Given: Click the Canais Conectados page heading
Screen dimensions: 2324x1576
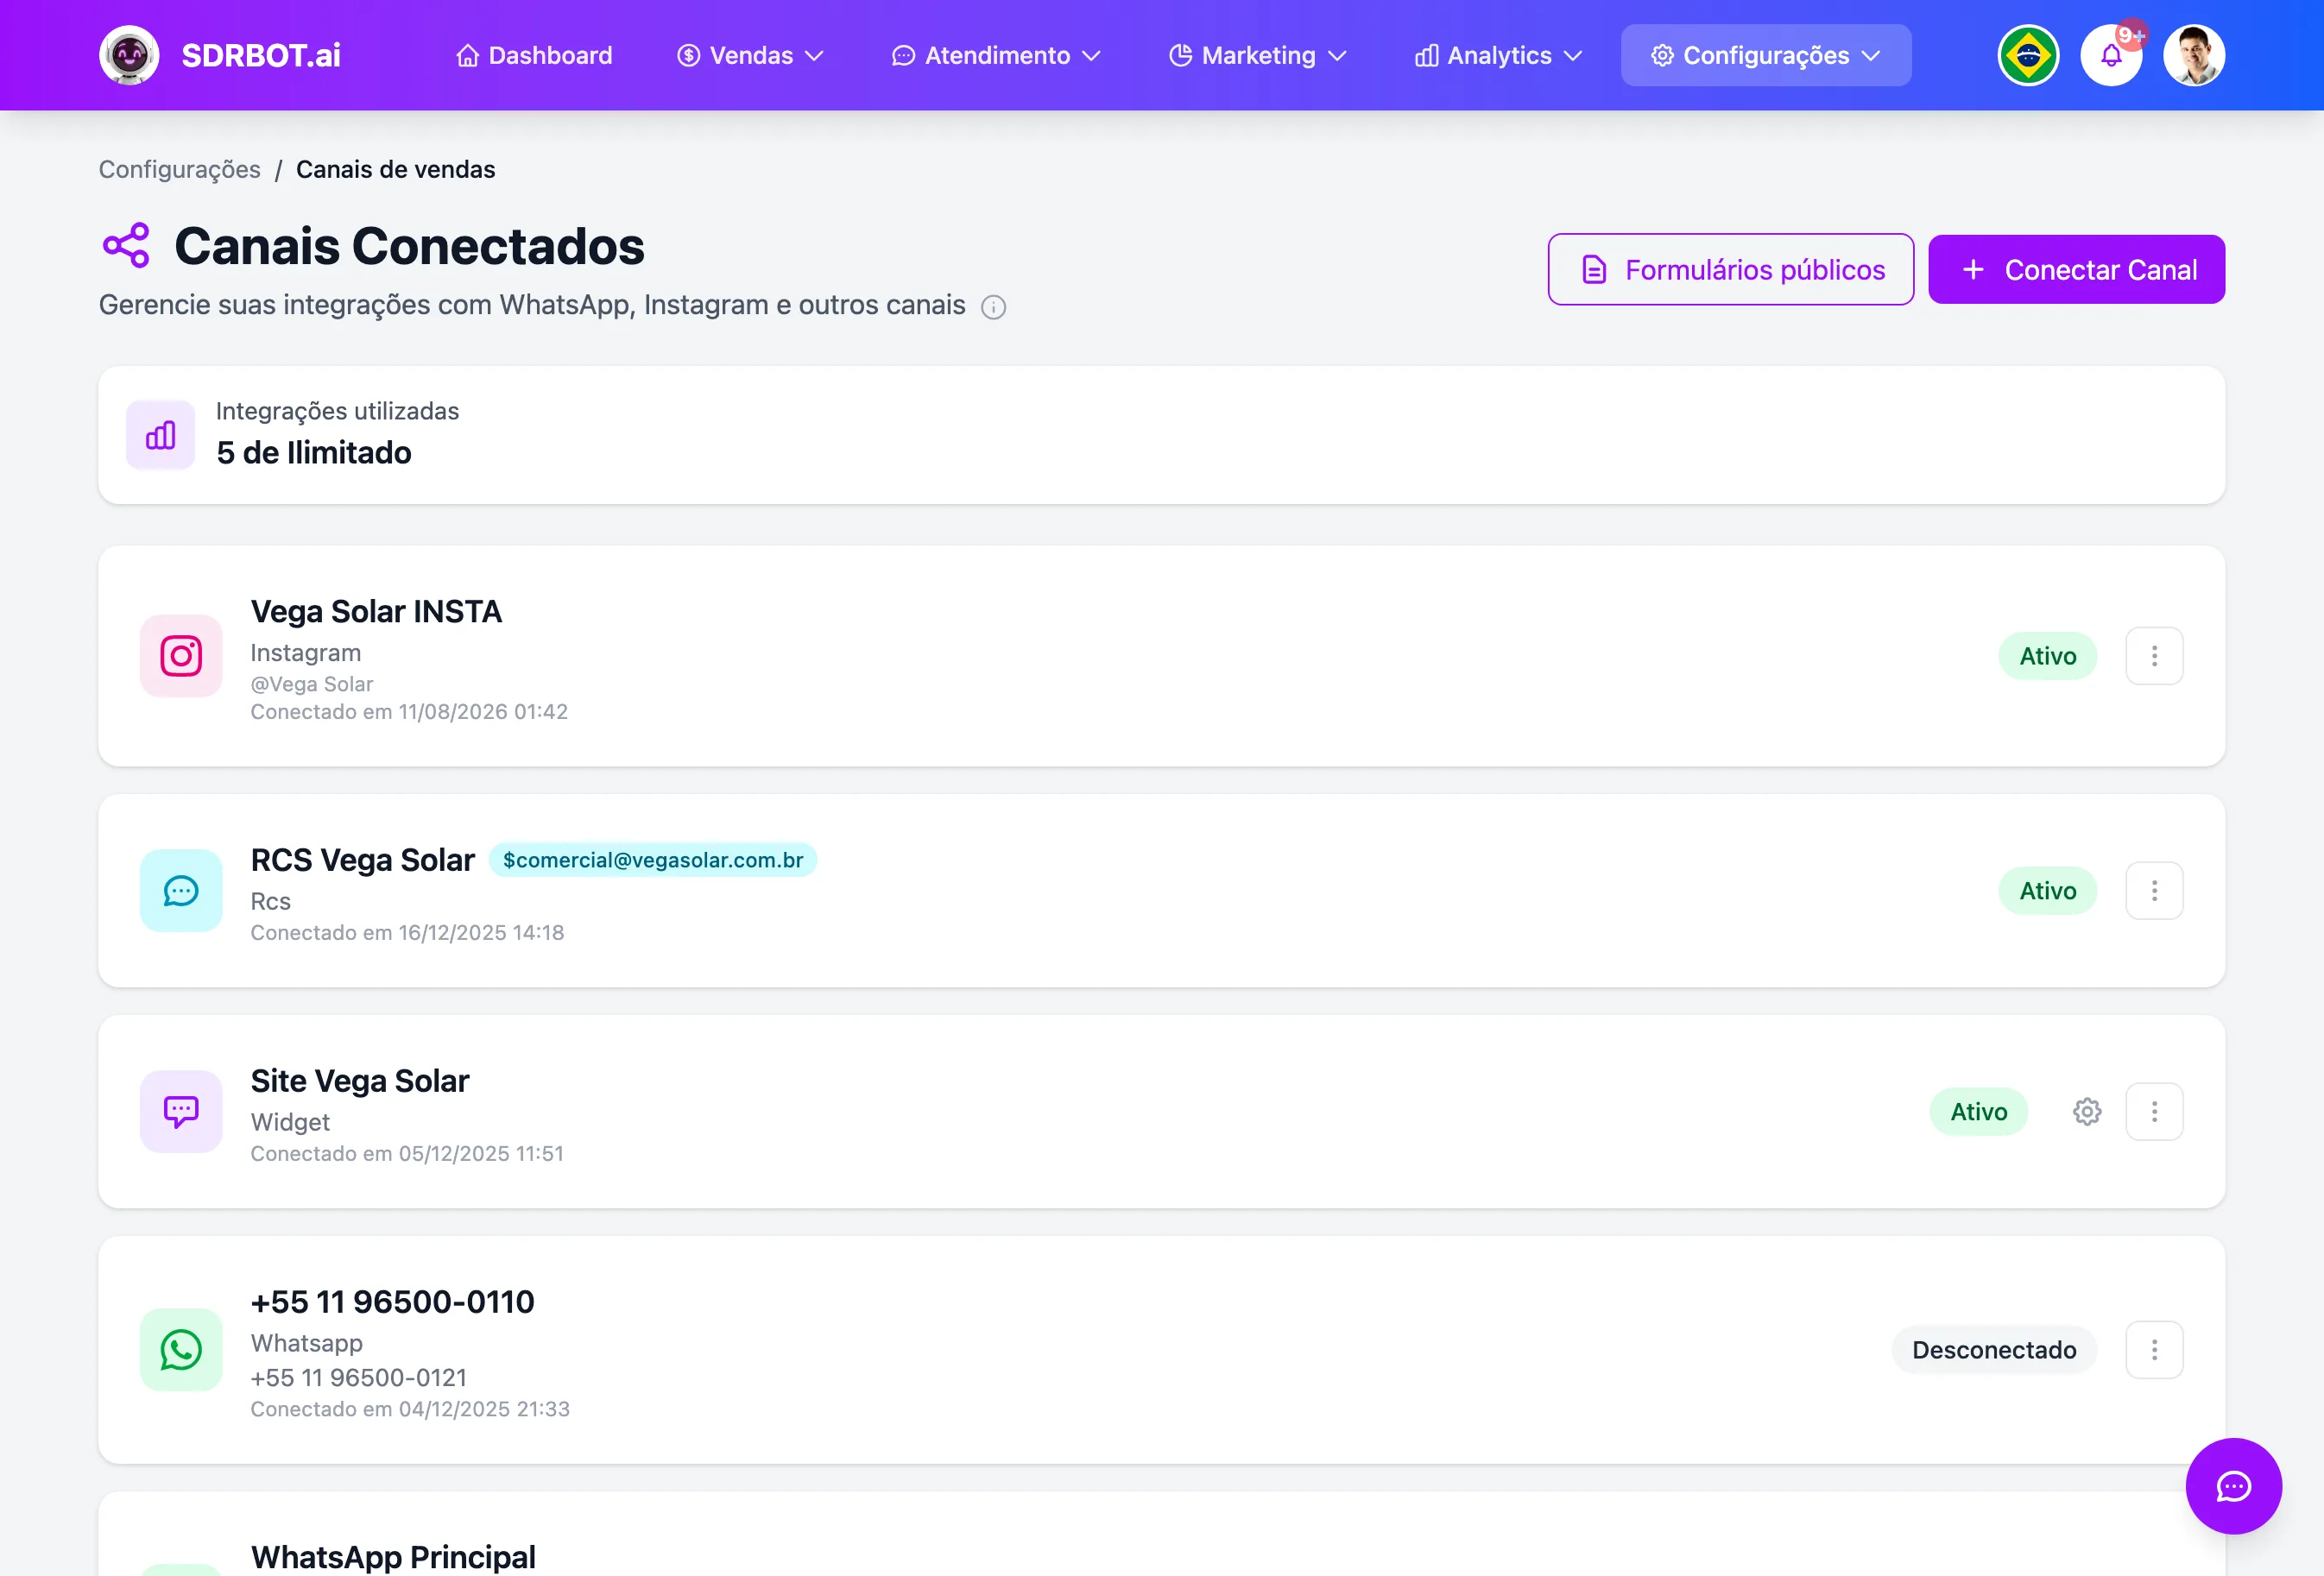Looking at the screenshot, I should 410,246.
